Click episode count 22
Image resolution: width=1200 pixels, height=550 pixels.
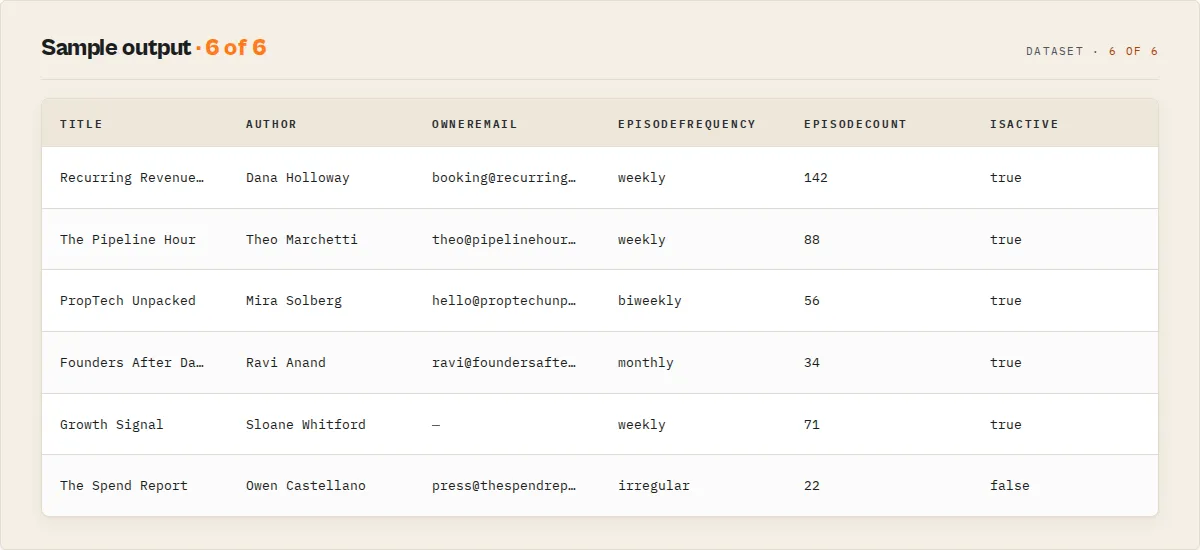pos(812,486)
